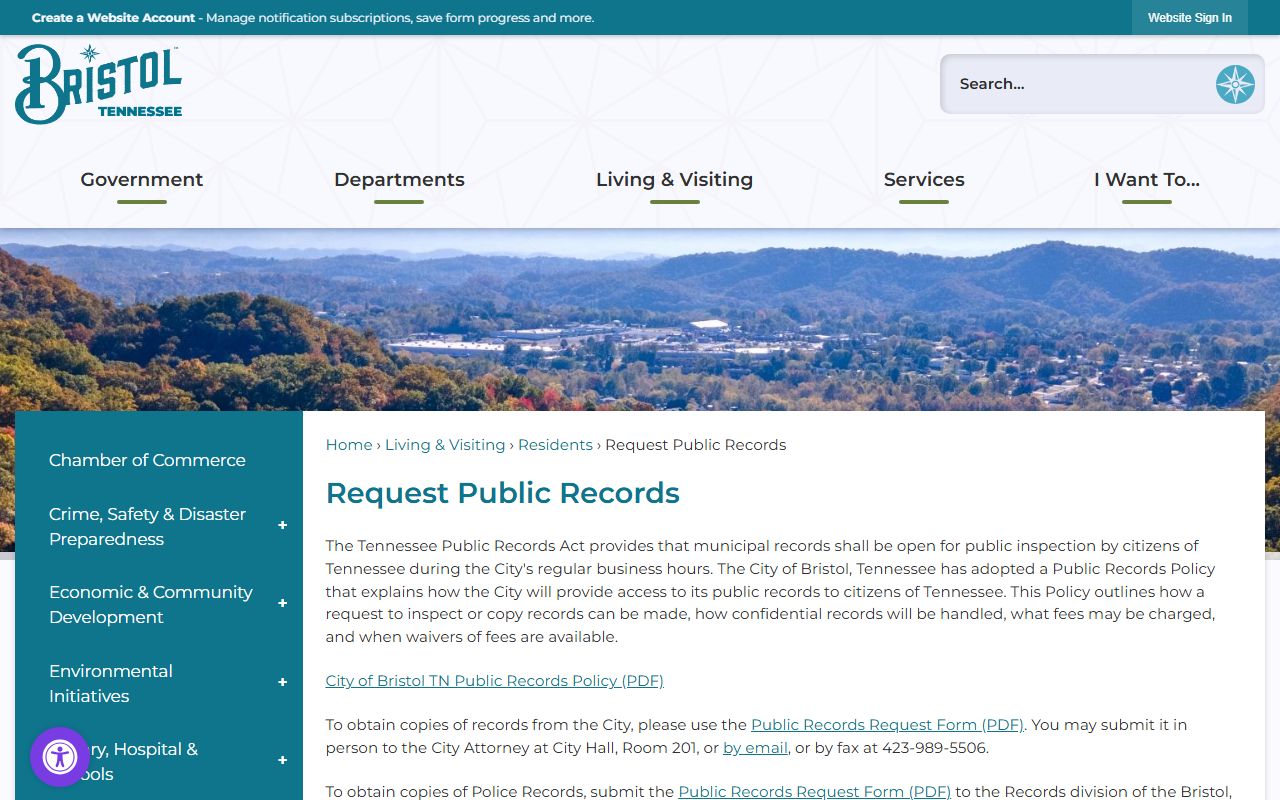This screenshot has width=1280, height=800.
Task: Open Environmental Initiatives page
Action: (x=111, y=683)
